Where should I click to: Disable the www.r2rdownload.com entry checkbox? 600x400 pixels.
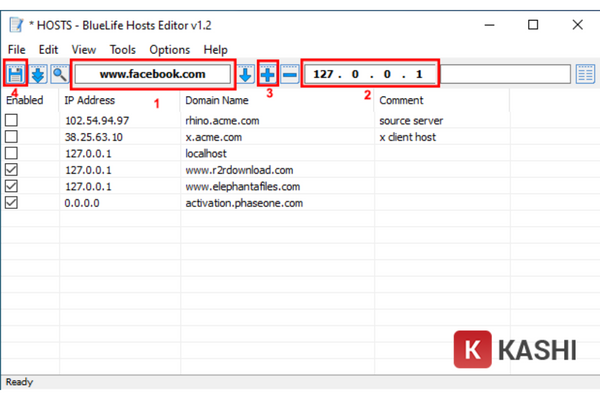(x=11, y=170)
